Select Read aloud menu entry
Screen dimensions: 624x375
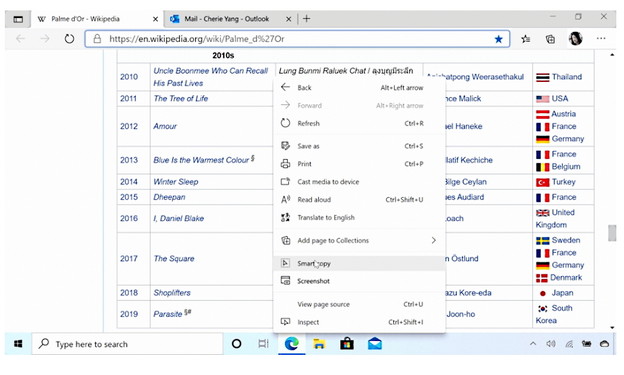point(359,200)
